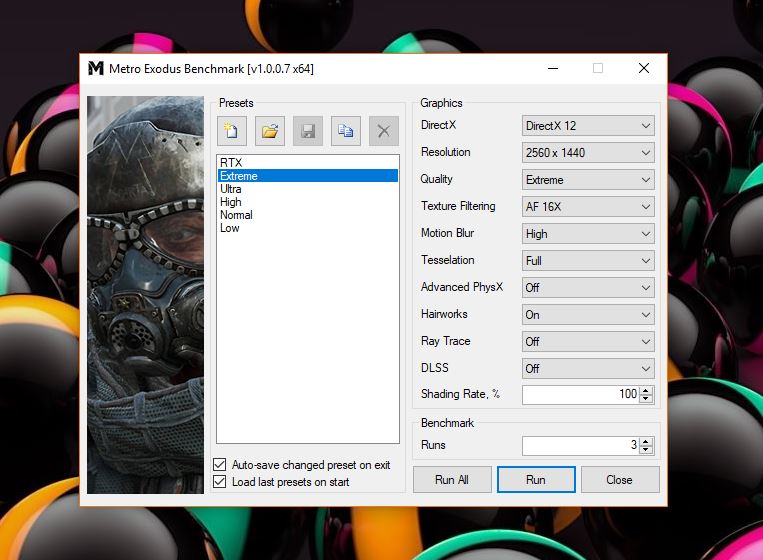Expand the Motion Blur dropdown

588,234
